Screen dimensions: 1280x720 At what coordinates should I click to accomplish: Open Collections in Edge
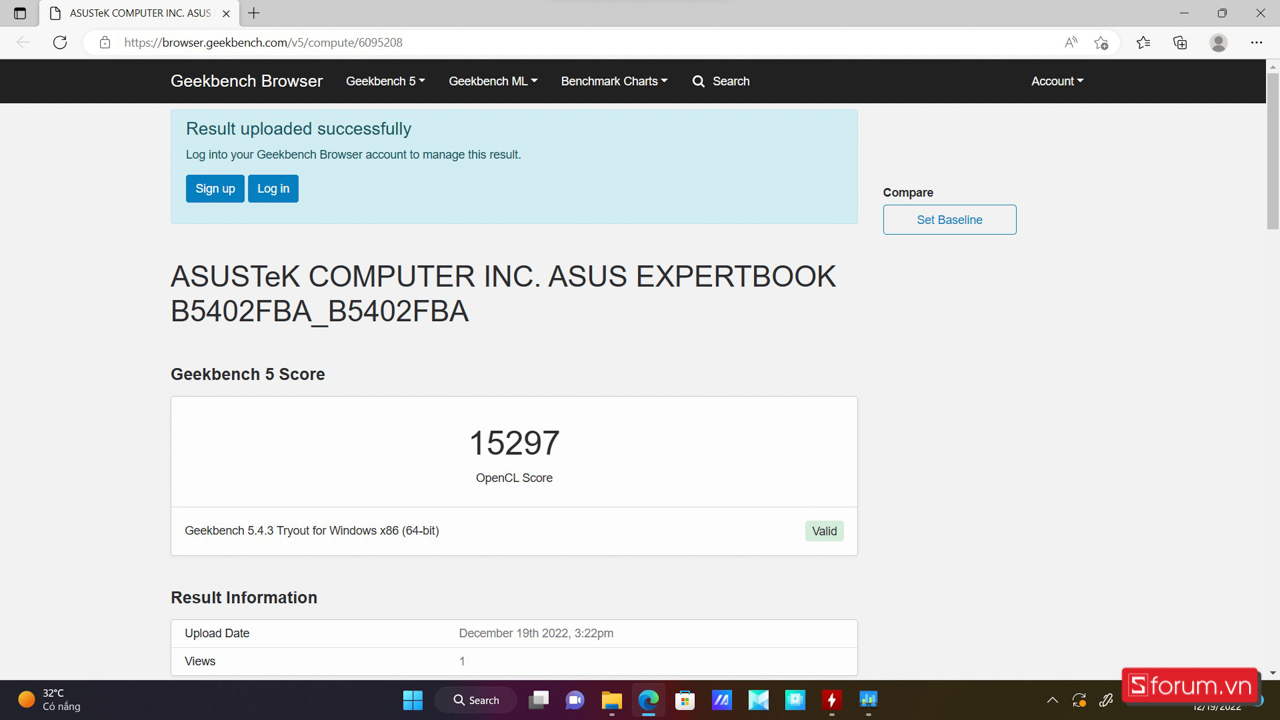[1180, 42]
